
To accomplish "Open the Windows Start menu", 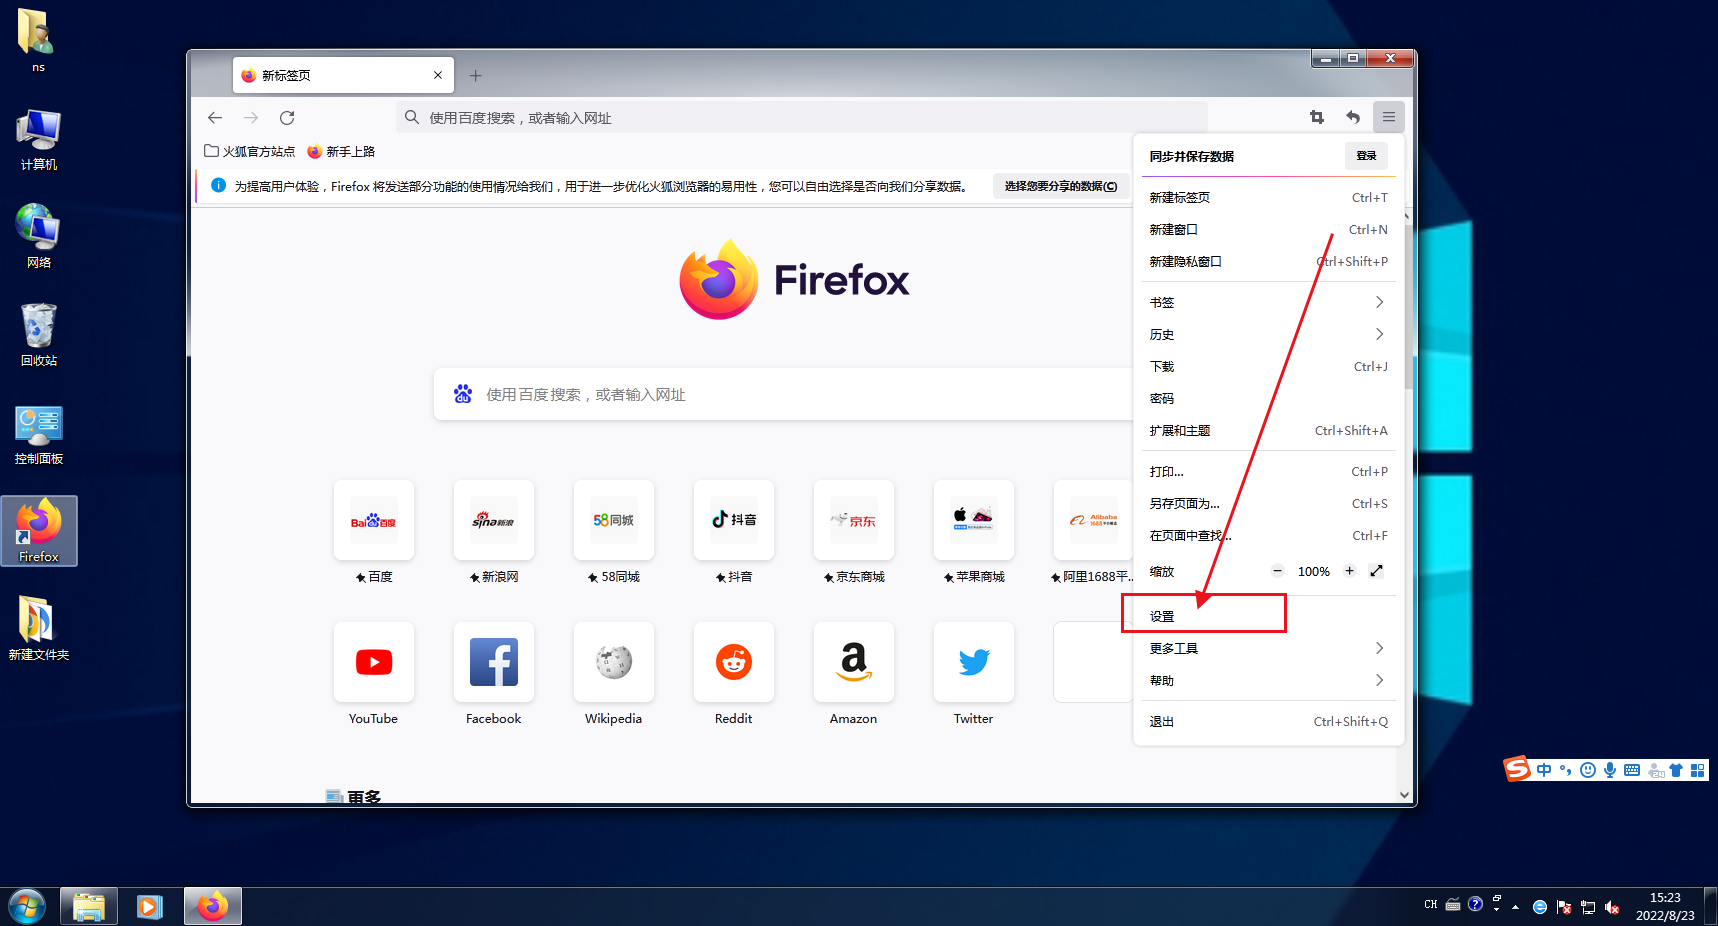I will (27, 907).
